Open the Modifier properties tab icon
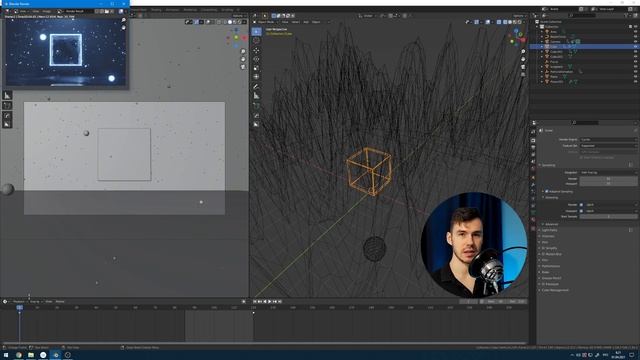640x360 pixels. pyautogui.click(x=533, y=184)
